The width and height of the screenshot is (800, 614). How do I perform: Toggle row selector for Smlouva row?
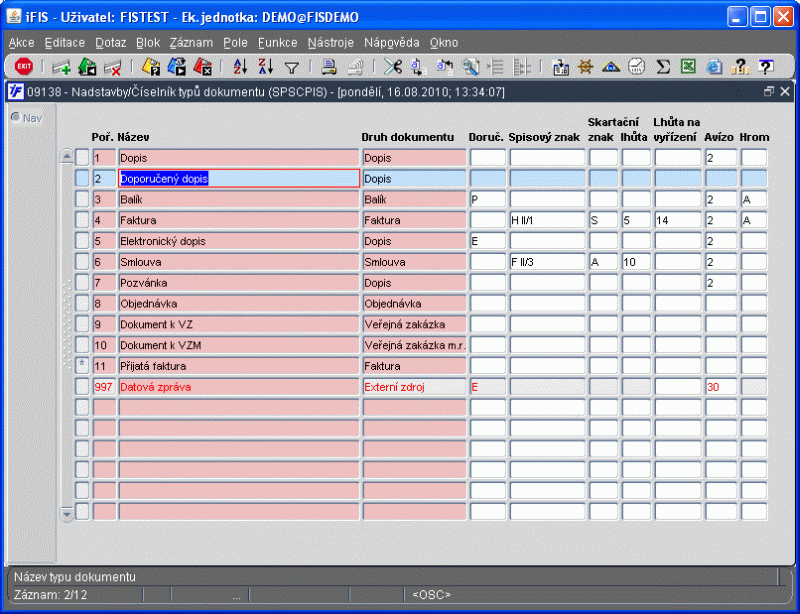[82, 262]
